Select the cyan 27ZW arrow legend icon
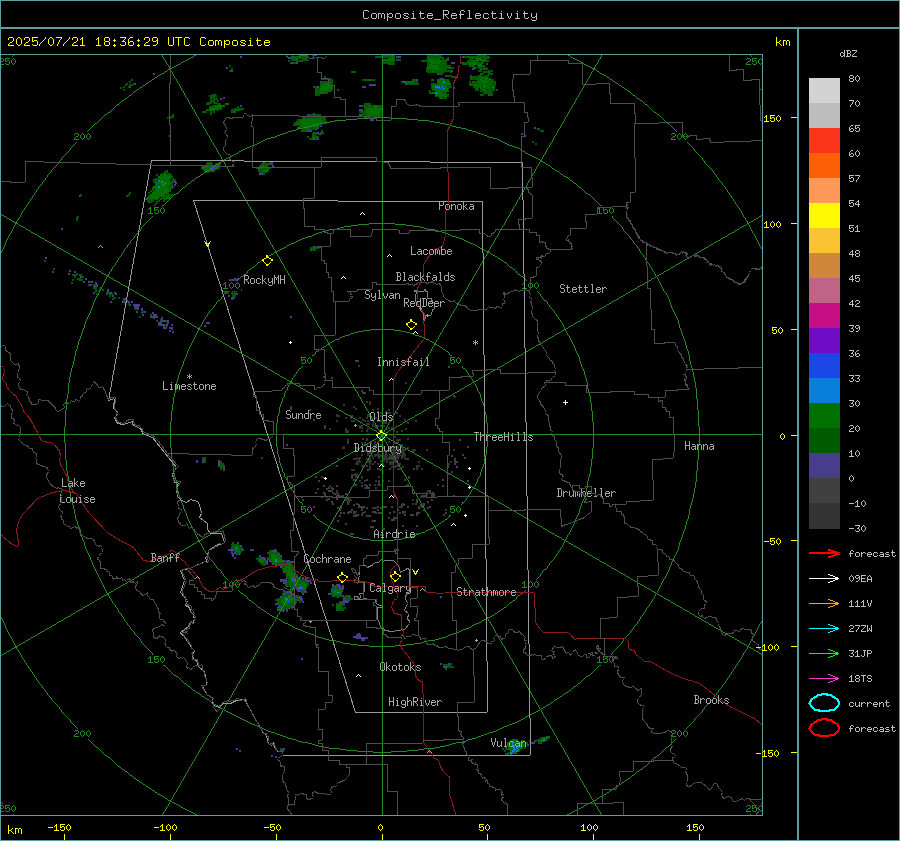 click(x=824, y=629)
